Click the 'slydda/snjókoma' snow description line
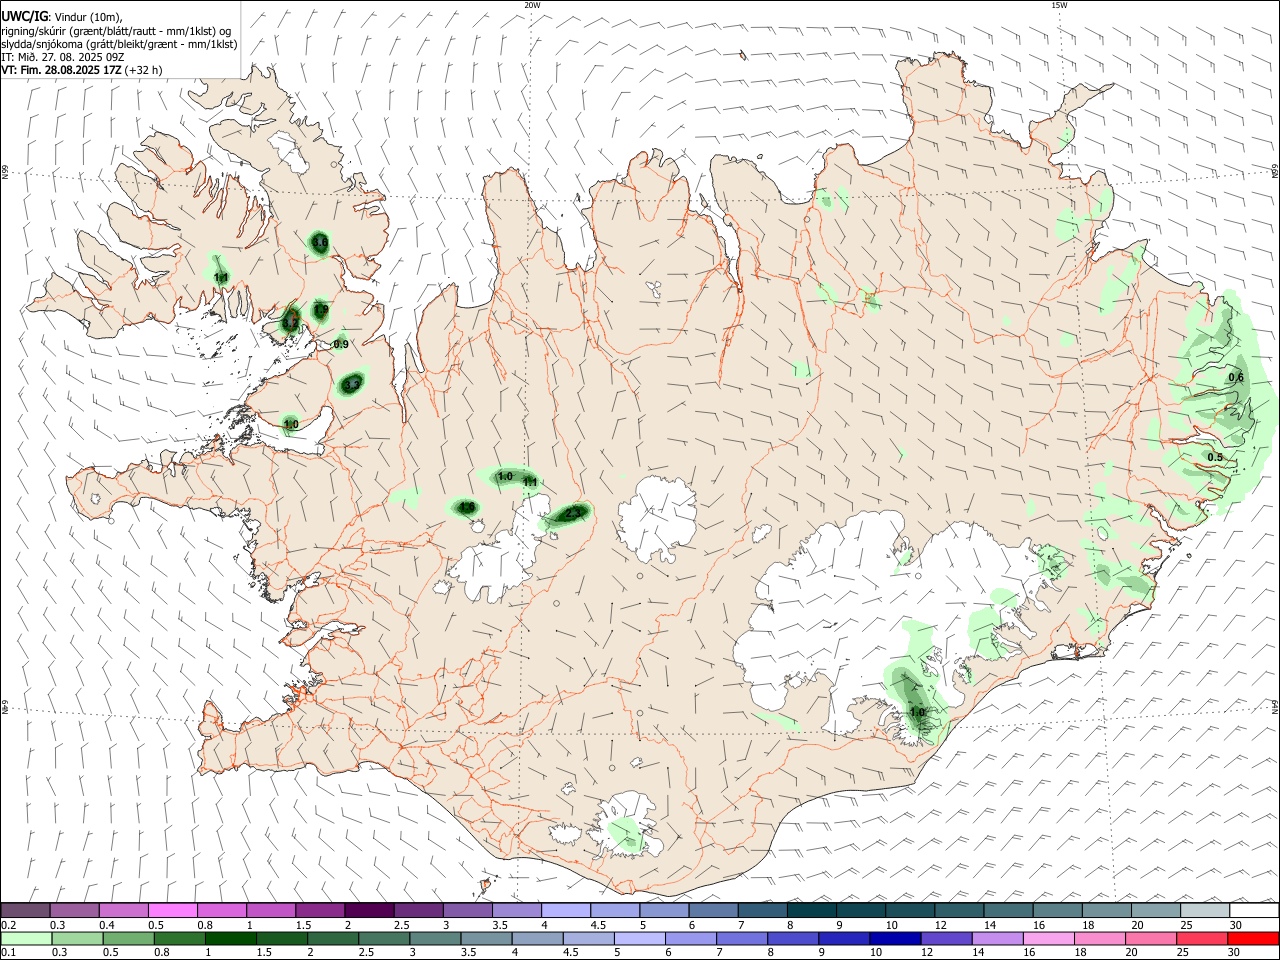This screenshot has height=960, width=1280. 119,44
